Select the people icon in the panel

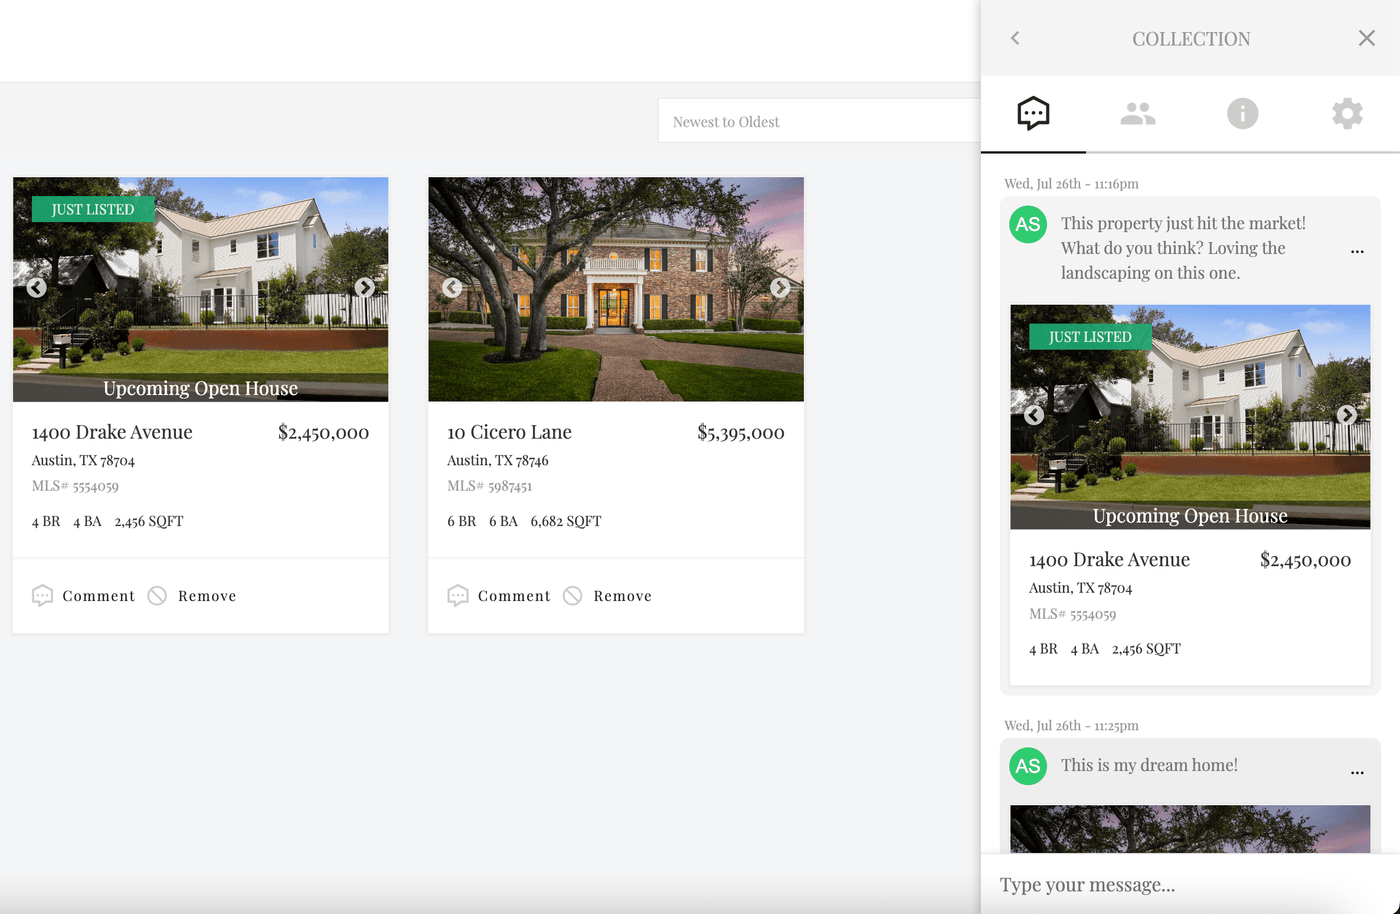click(x=1137, y=113)
